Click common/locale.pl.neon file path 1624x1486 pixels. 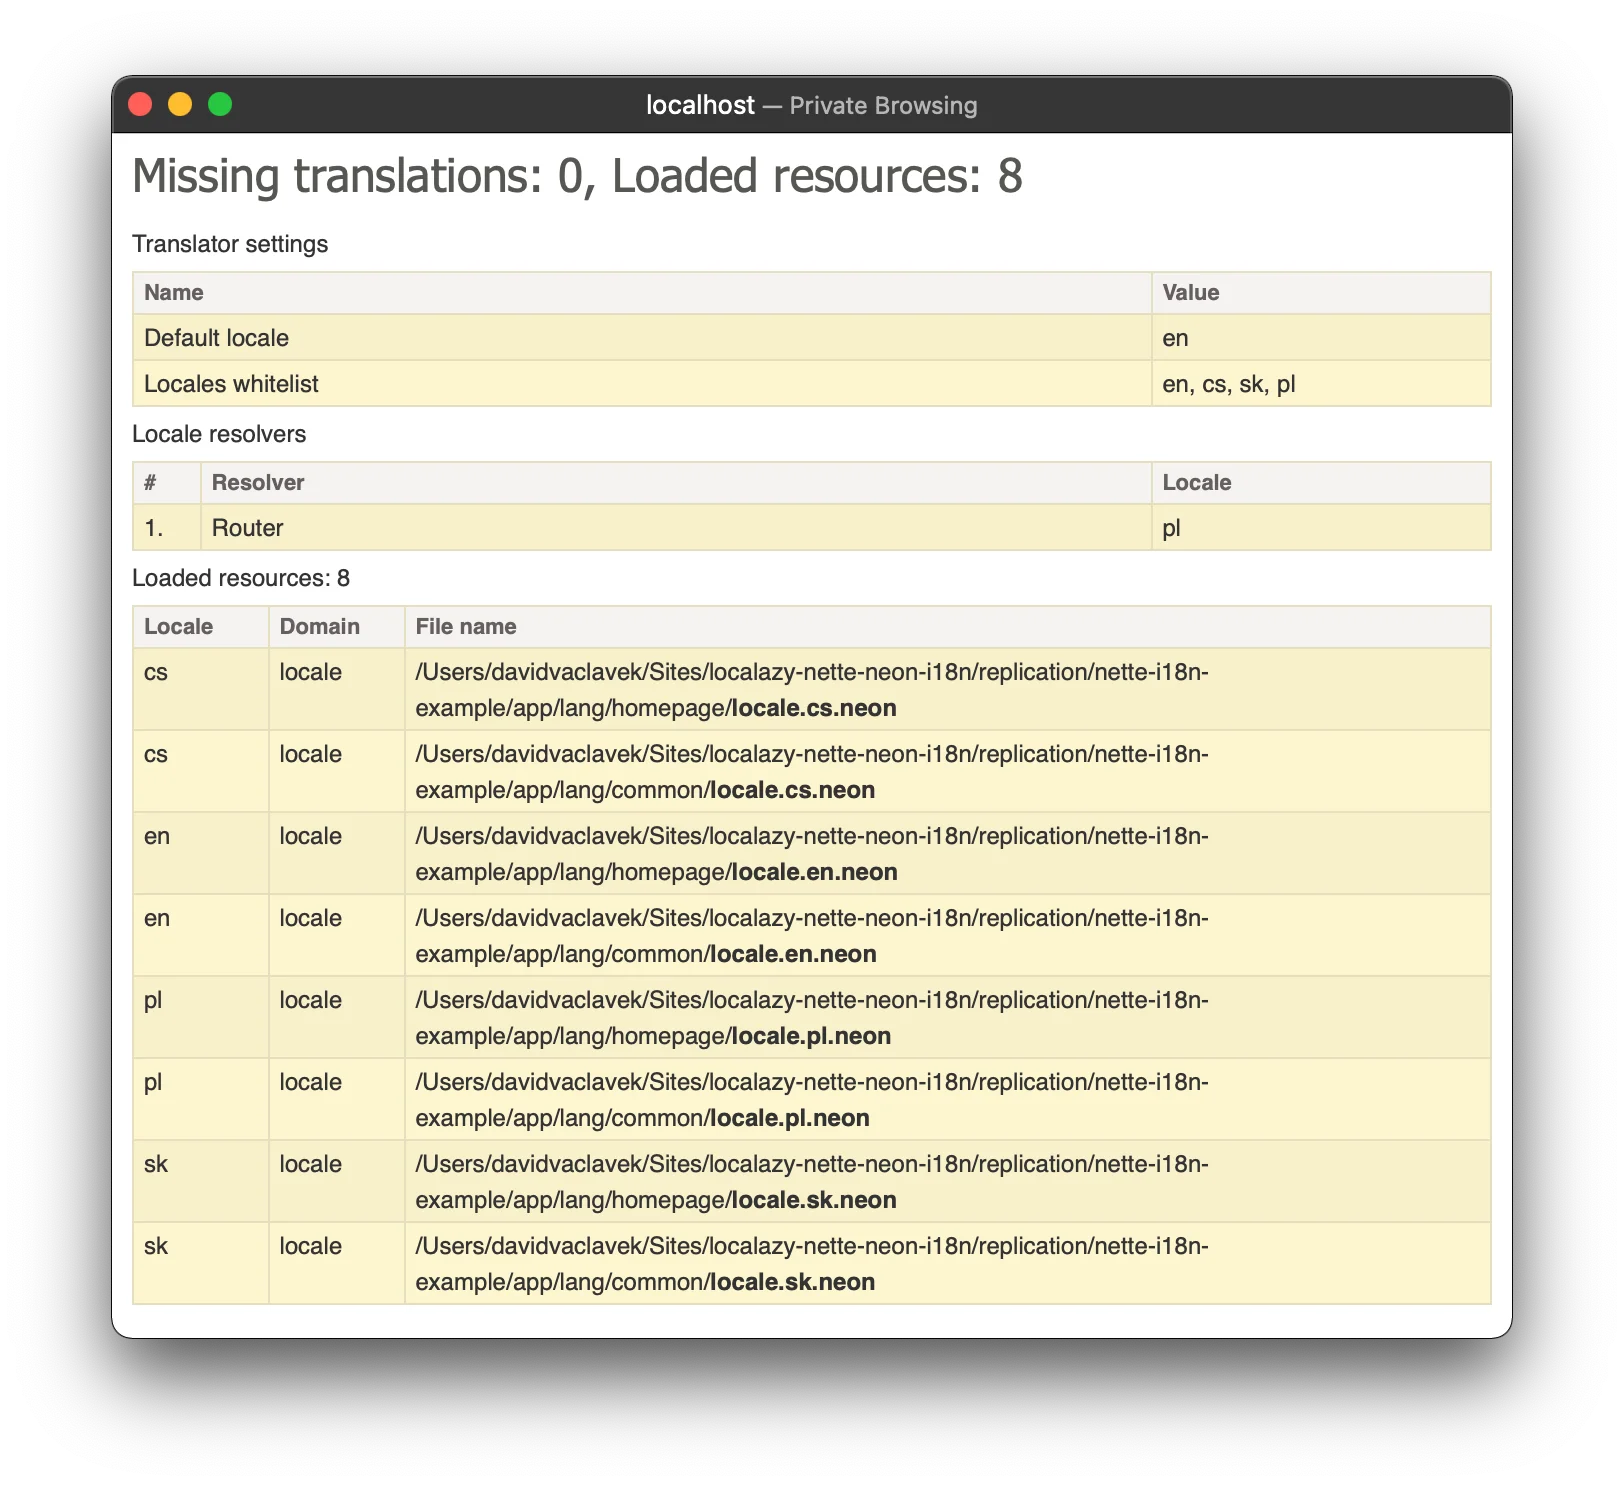(x=811, y=1100)
